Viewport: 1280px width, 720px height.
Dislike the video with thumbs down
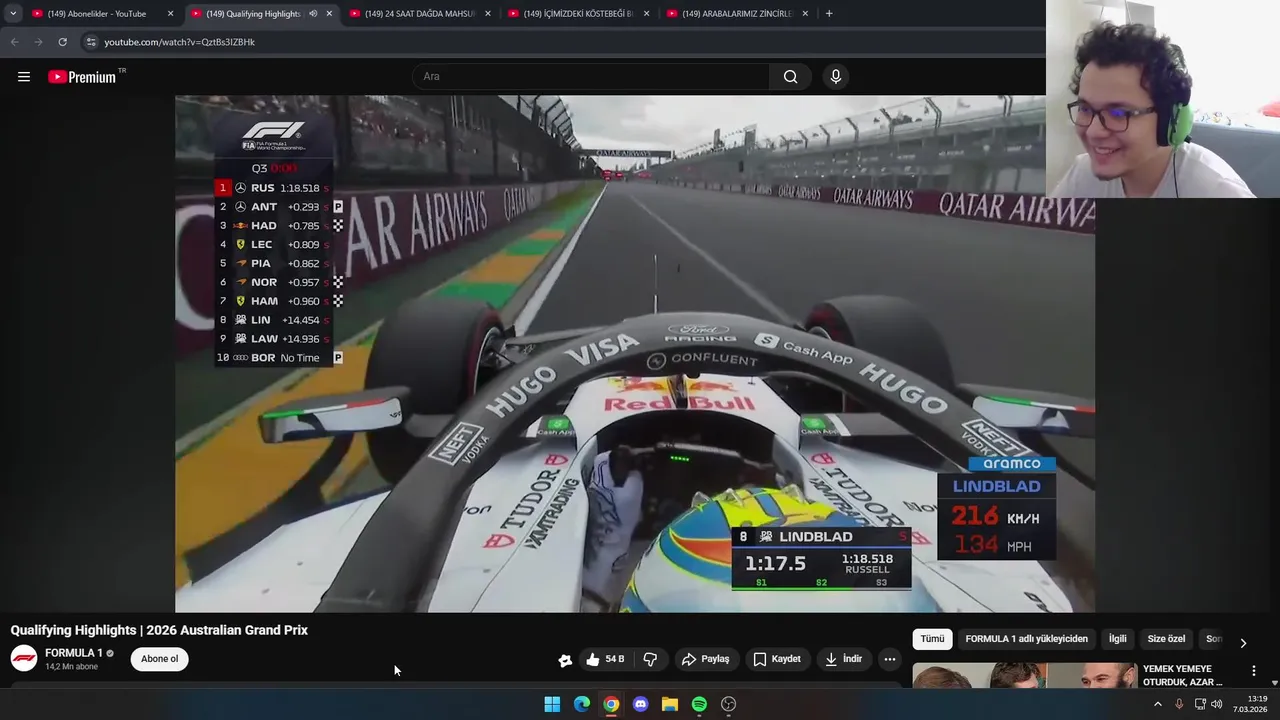pos(650,659)
